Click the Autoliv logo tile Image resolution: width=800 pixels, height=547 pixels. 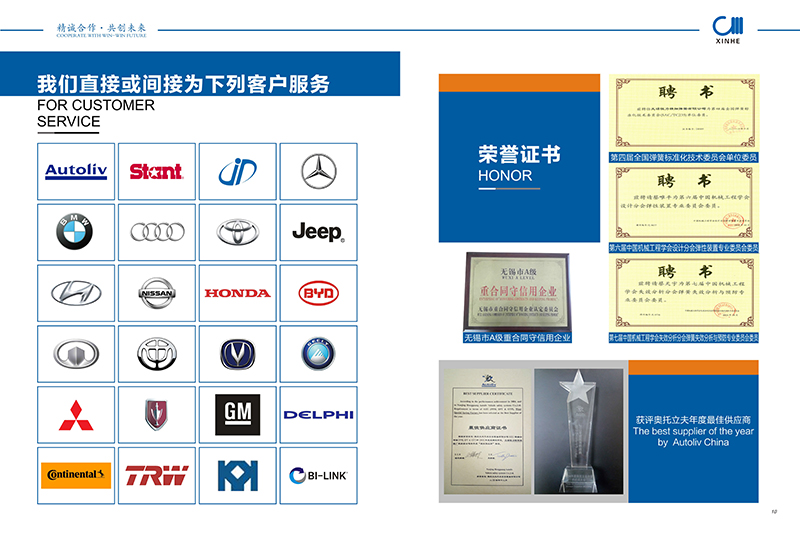[75, 171]
